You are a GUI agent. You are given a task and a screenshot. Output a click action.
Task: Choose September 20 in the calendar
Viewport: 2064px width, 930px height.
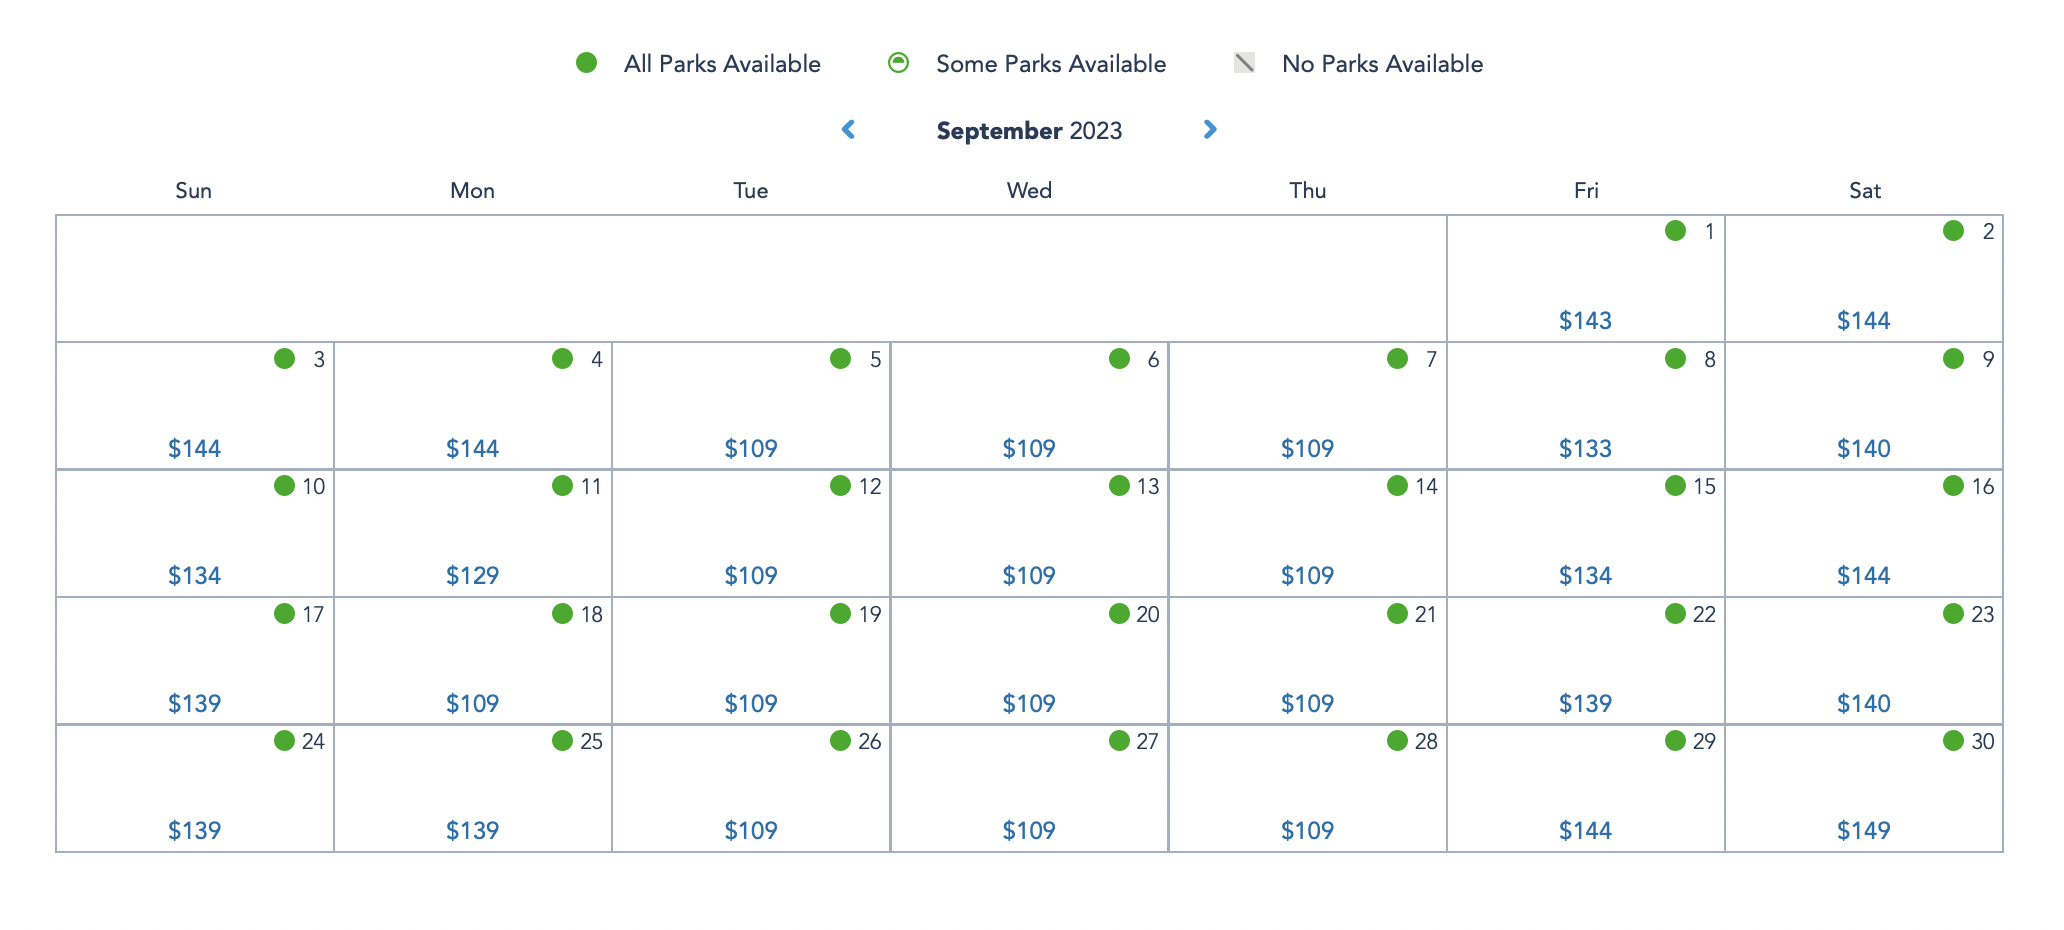[x=1029, y=660]
